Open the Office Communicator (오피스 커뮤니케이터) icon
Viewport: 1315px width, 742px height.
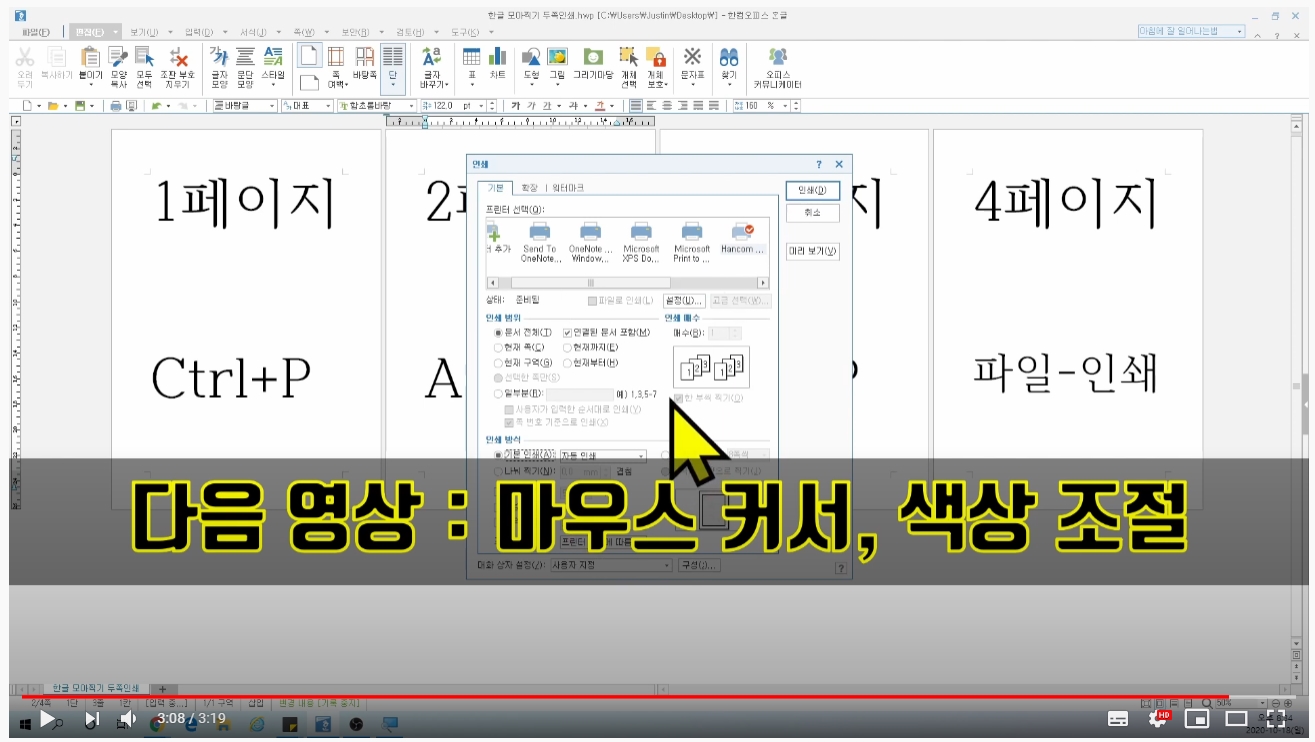(778, 57)
